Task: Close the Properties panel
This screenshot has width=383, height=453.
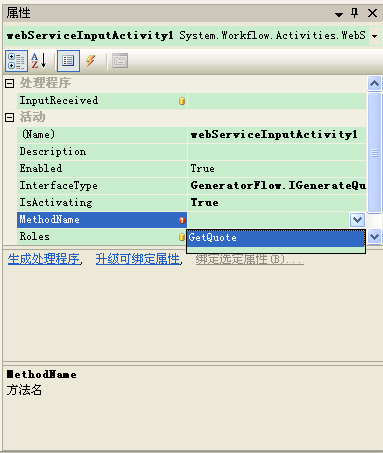Action: [372, 13]
